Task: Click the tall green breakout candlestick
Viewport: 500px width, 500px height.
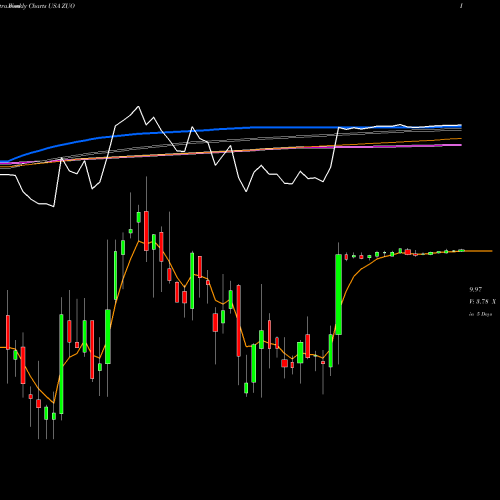Action: pos(339,294)
